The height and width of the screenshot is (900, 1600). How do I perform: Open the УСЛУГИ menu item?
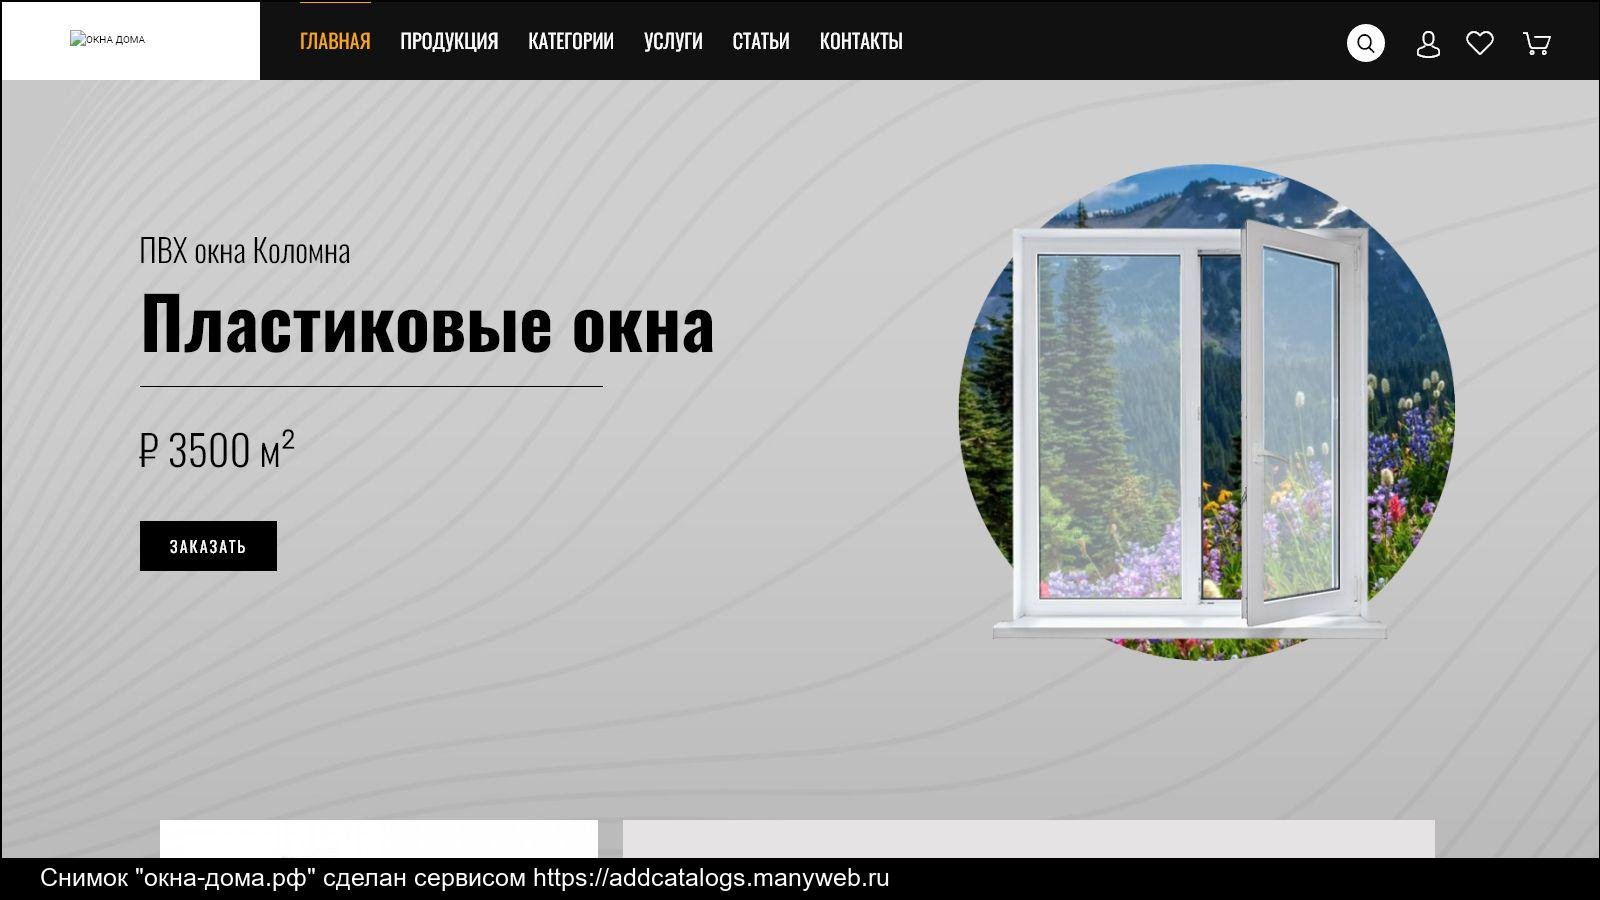click(673, 41)
